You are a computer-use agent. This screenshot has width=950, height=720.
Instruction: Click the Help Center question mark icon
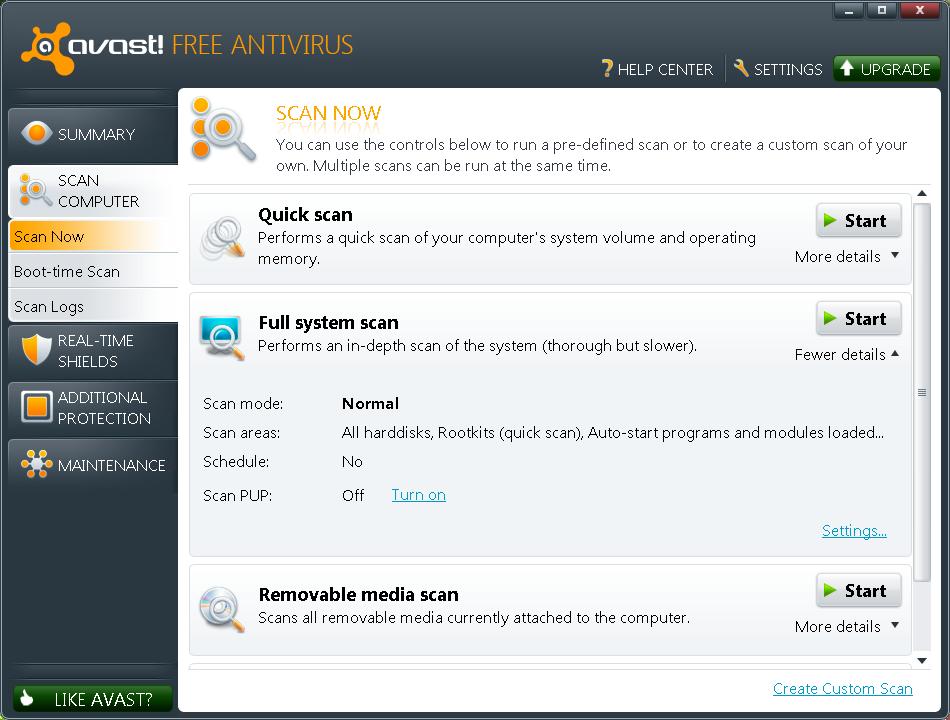(607, 68)
